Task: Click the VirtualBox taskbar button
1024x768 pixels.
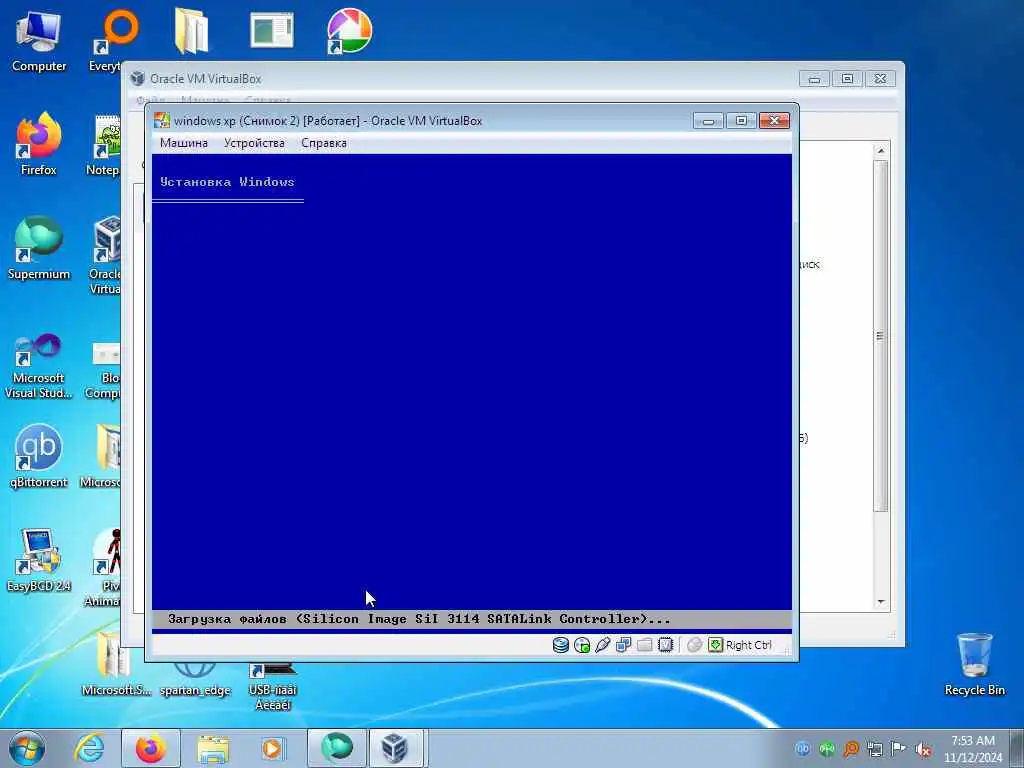Action: [x=396, y=748]
